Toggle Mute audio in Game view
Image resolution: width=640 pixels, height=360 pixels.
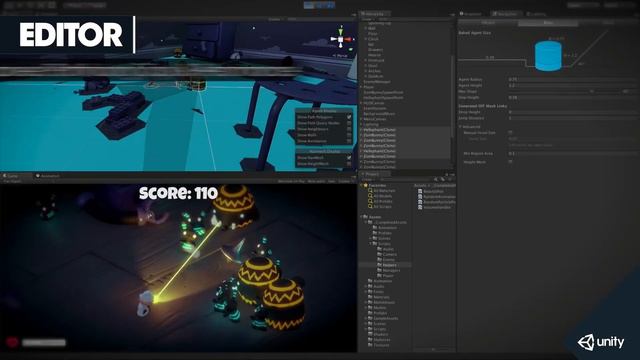316,181
